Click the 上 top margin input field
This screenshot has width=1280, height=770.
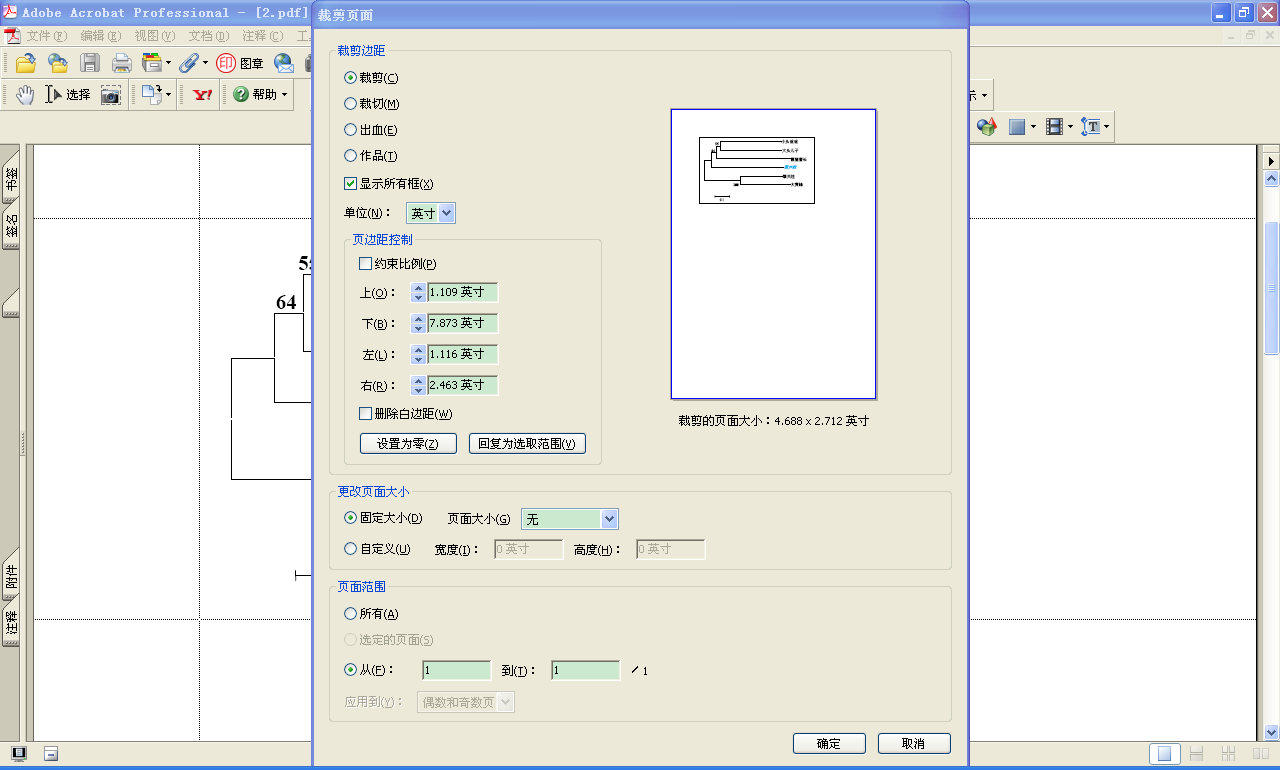tap(462, 292)
